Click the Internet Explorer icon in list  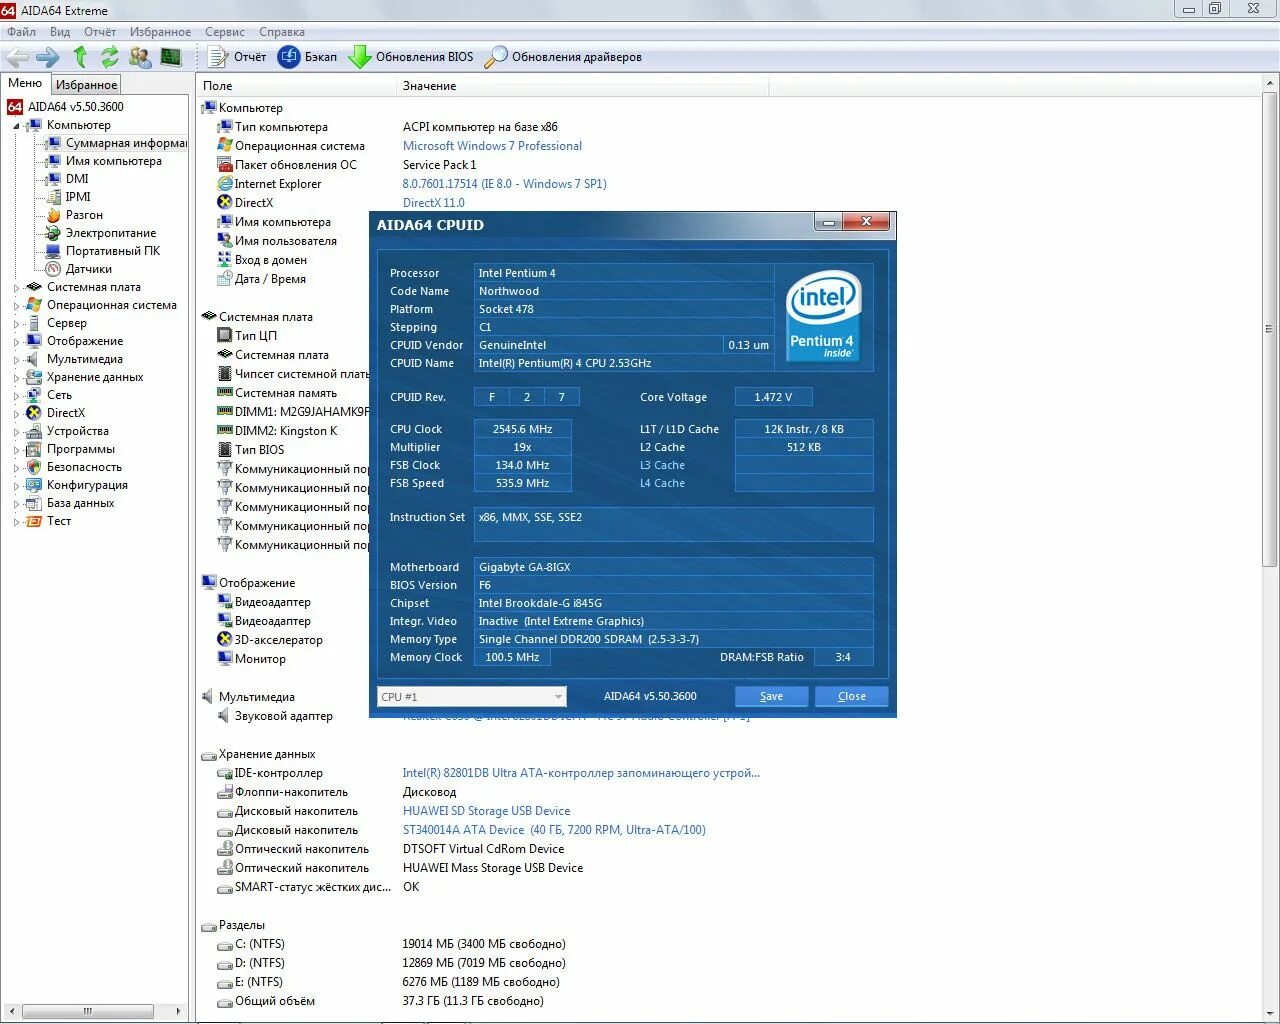225,184
